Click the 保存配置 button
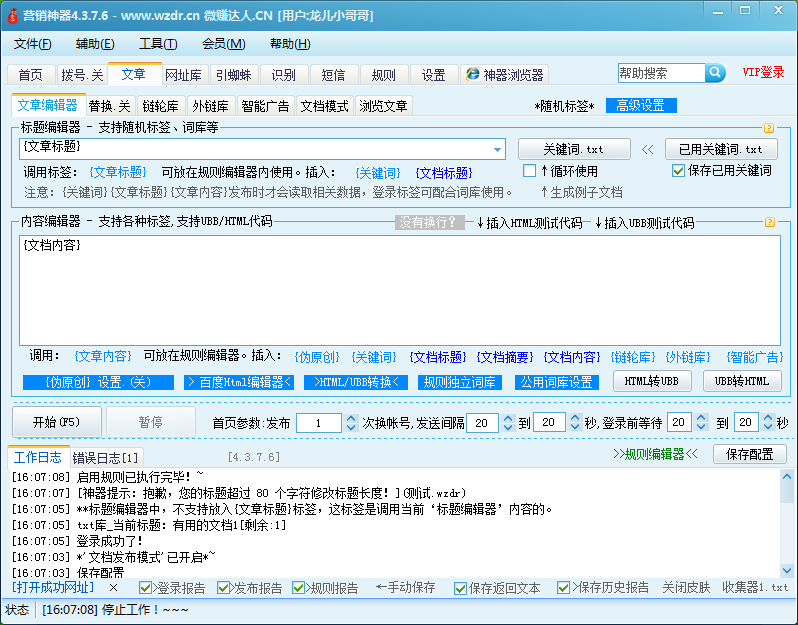 coord(749,454)
